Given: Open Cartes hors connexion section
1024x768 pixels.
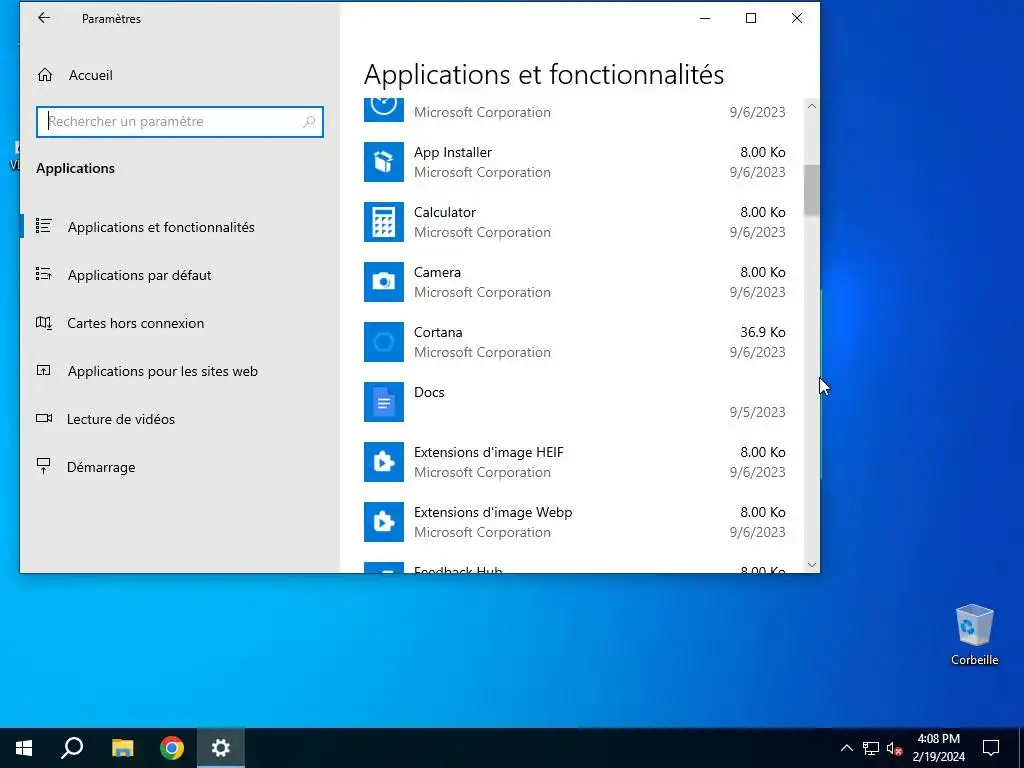Looking at the screenshot, I should [x=135, y=323].
